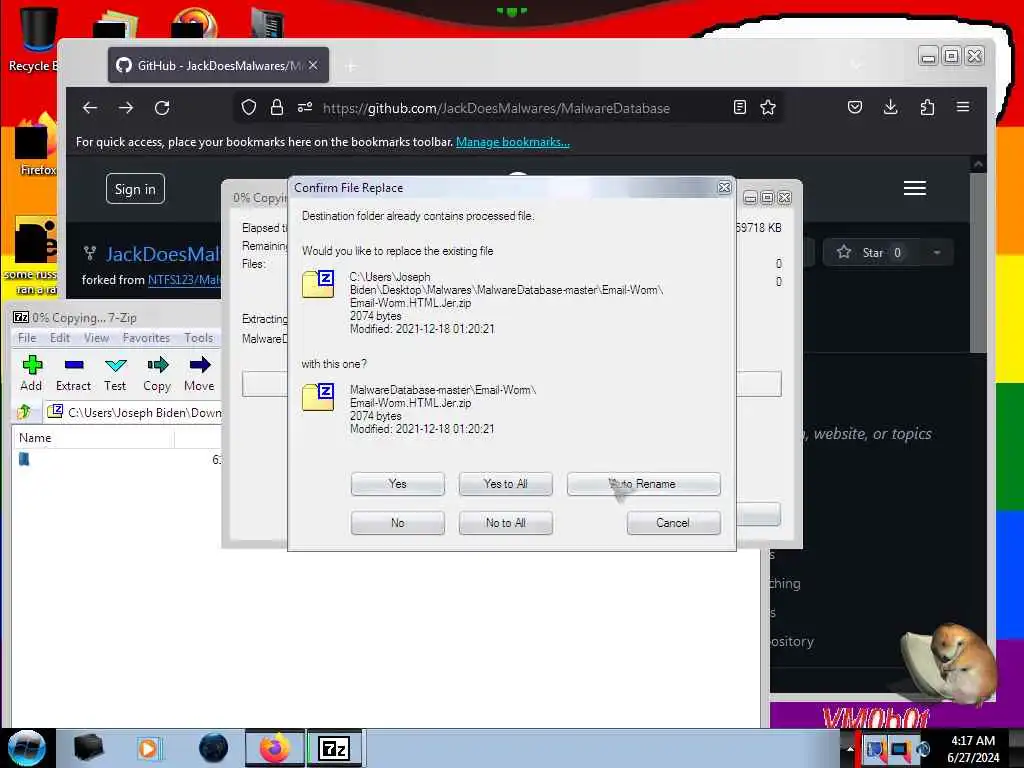
Task: Open 7-Zip from the taskbar
Action: (334, 748)
